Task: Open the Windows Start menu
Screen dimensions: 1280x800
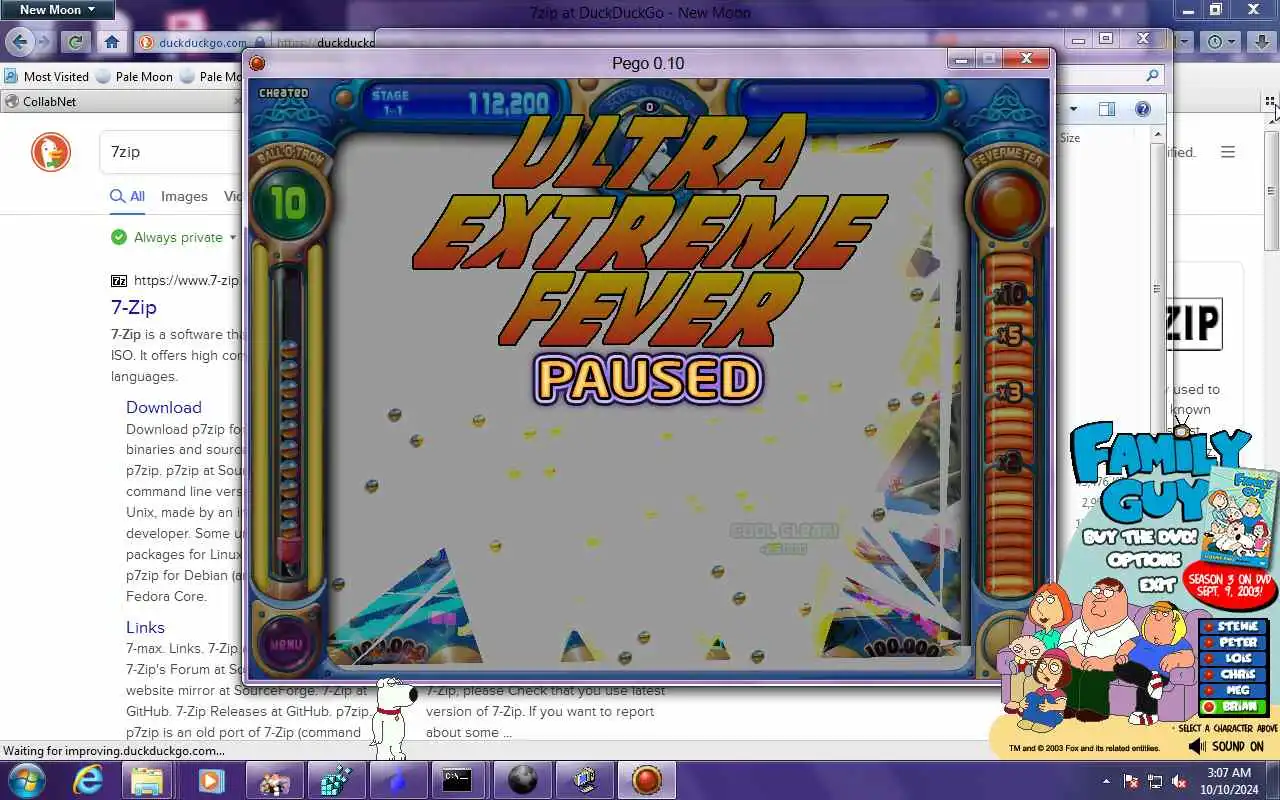Action: (26, 780)
